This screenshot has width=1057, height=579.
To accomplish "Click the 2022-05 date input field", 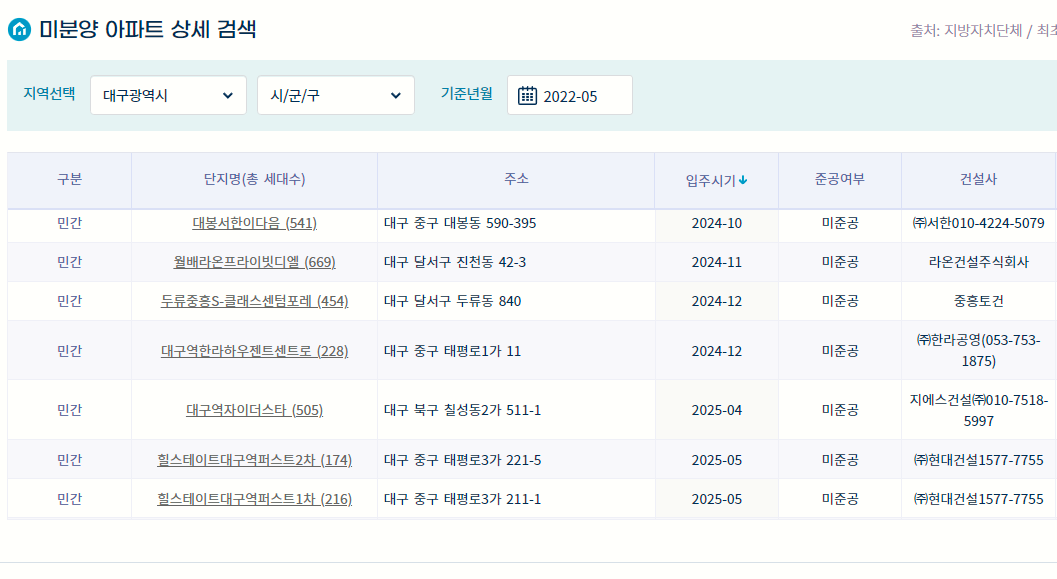I will (x=570, y=96).
